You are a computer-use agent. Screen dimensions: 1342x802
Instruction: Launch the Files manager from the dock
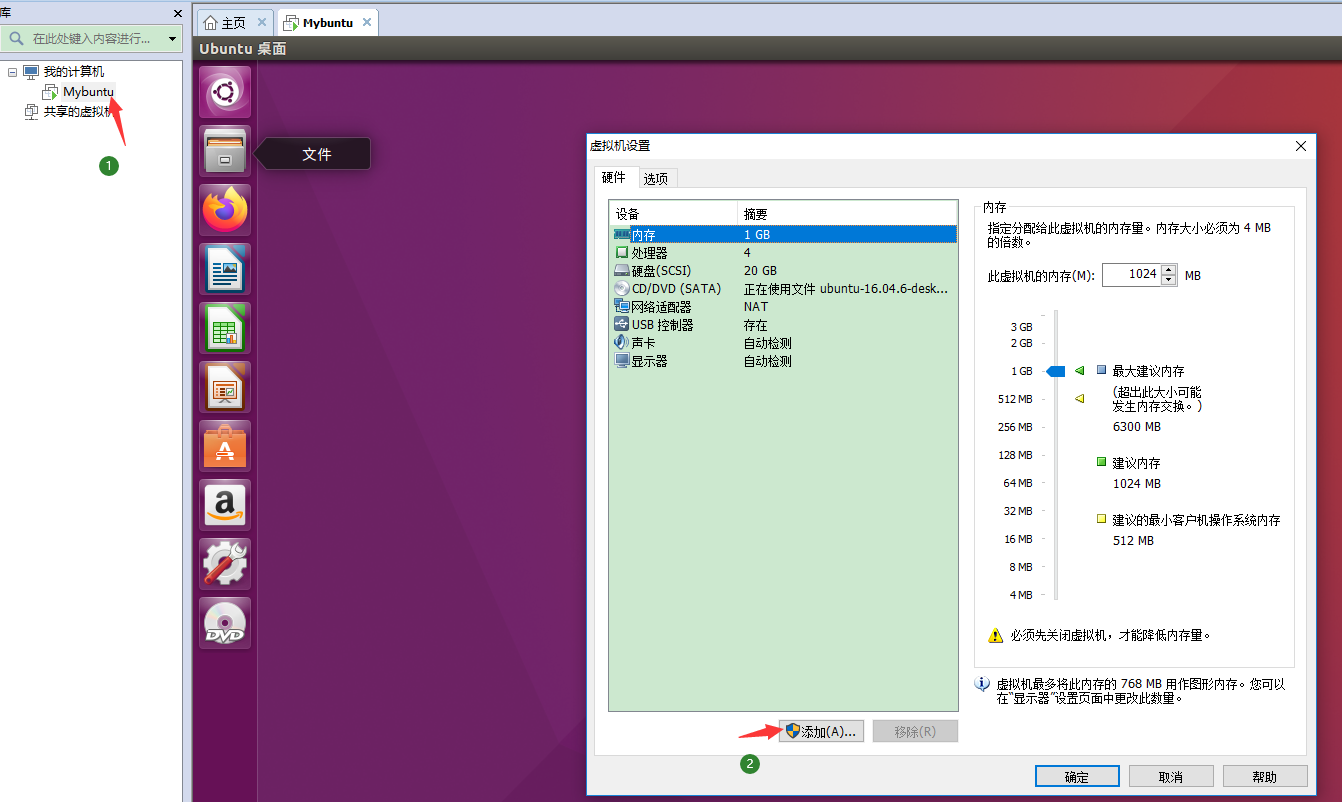click(225, 152)
